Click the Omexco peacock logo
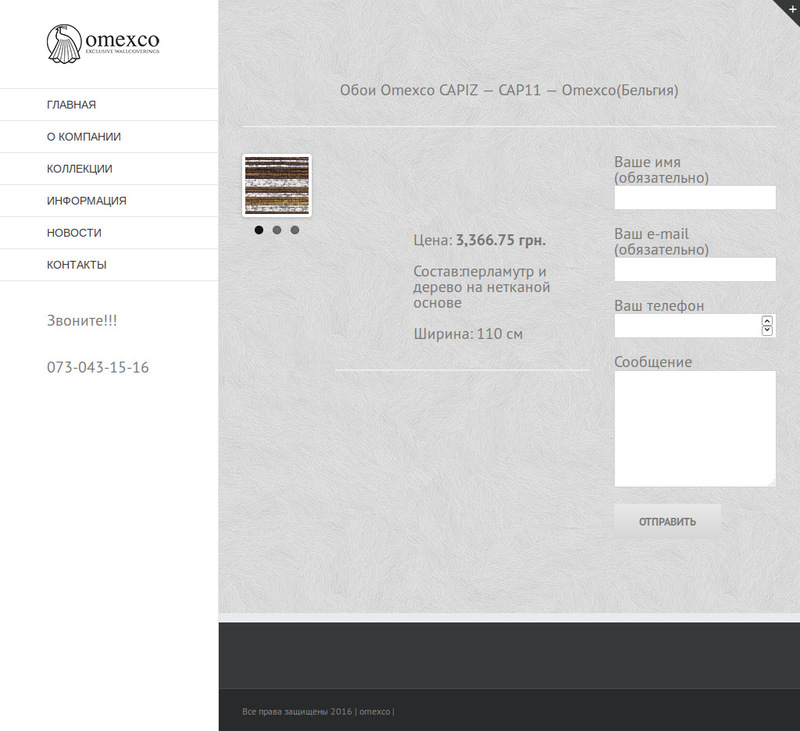 103,43
